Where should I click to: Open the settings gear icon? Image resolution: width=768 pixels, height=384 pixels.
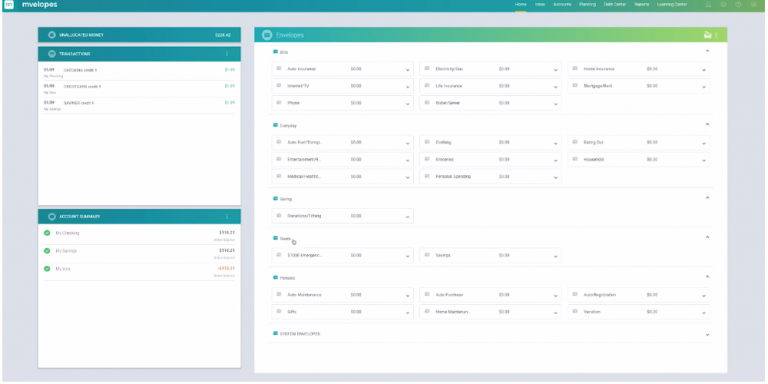(x=723, y=4)
